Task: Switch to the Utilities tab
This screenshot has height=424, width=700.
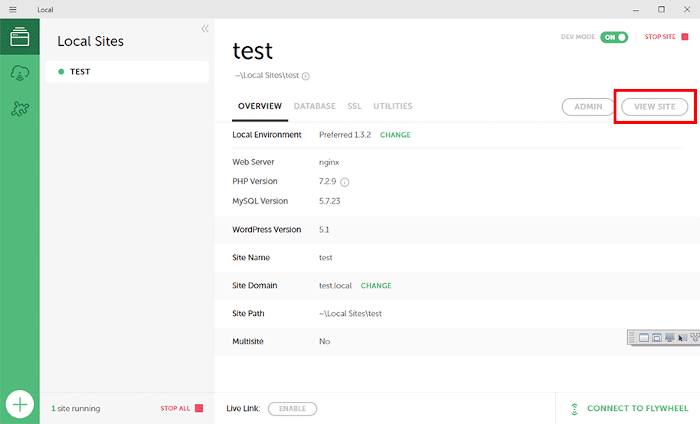Action: coord(393,106)
